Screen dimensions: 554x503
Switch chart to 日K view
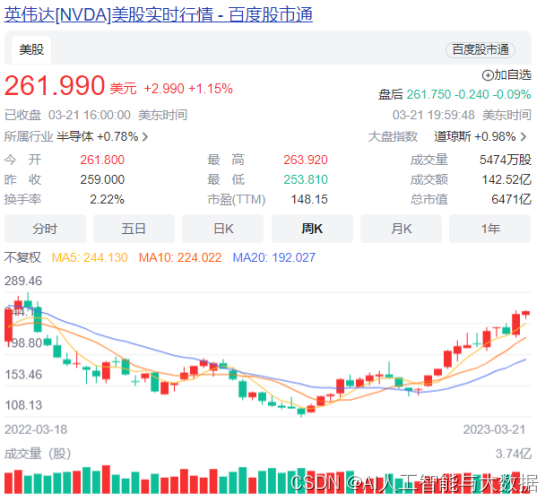(223, 229)
